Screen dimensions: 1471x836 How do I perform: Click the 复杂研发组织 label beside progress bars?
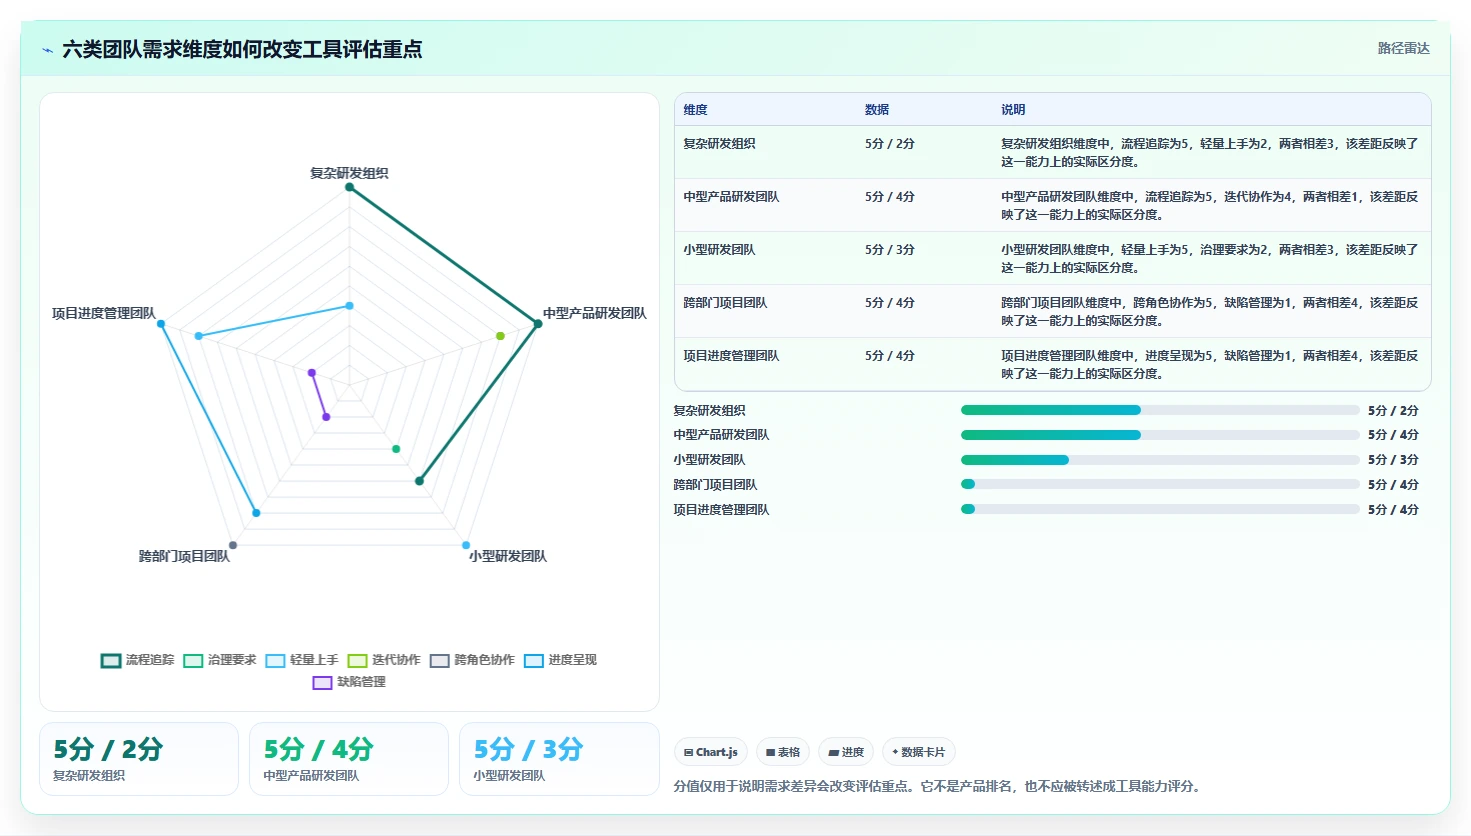pyautogui.click(x=709, y=411)
